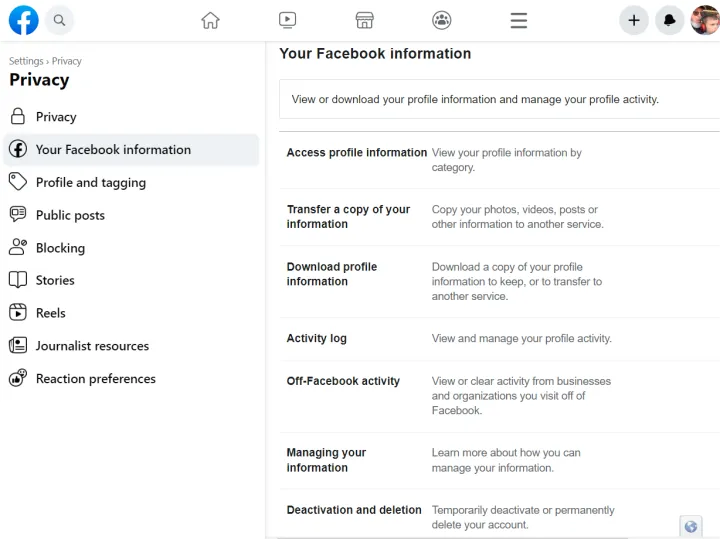
Task: Open the Facebook search icon
Action: pyautogui.click(x=60, y=20)
